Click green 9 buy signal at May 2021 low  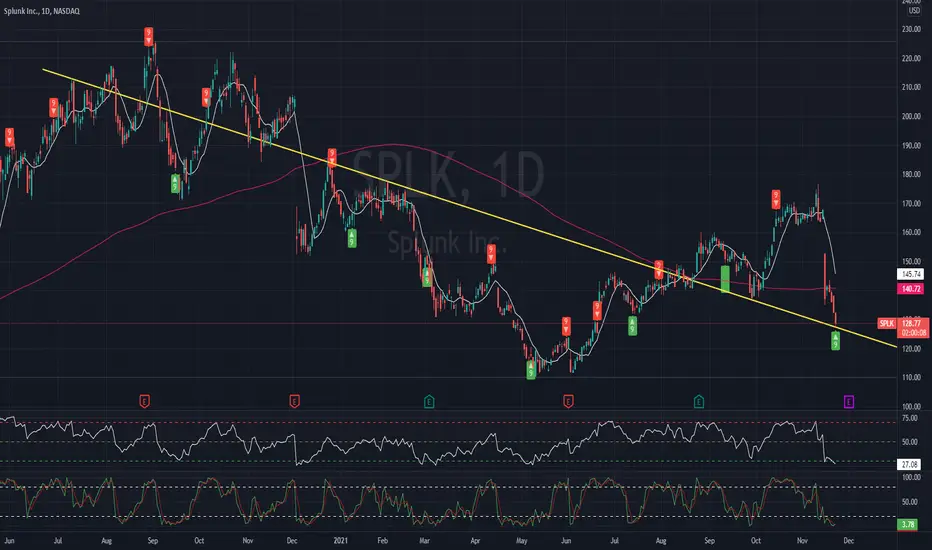click(x=531, y=370)
